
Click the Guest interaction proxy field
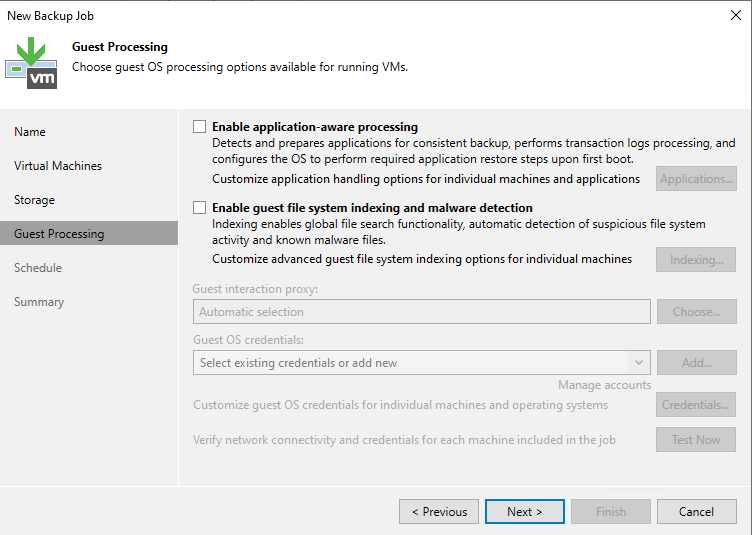[421, 312]
